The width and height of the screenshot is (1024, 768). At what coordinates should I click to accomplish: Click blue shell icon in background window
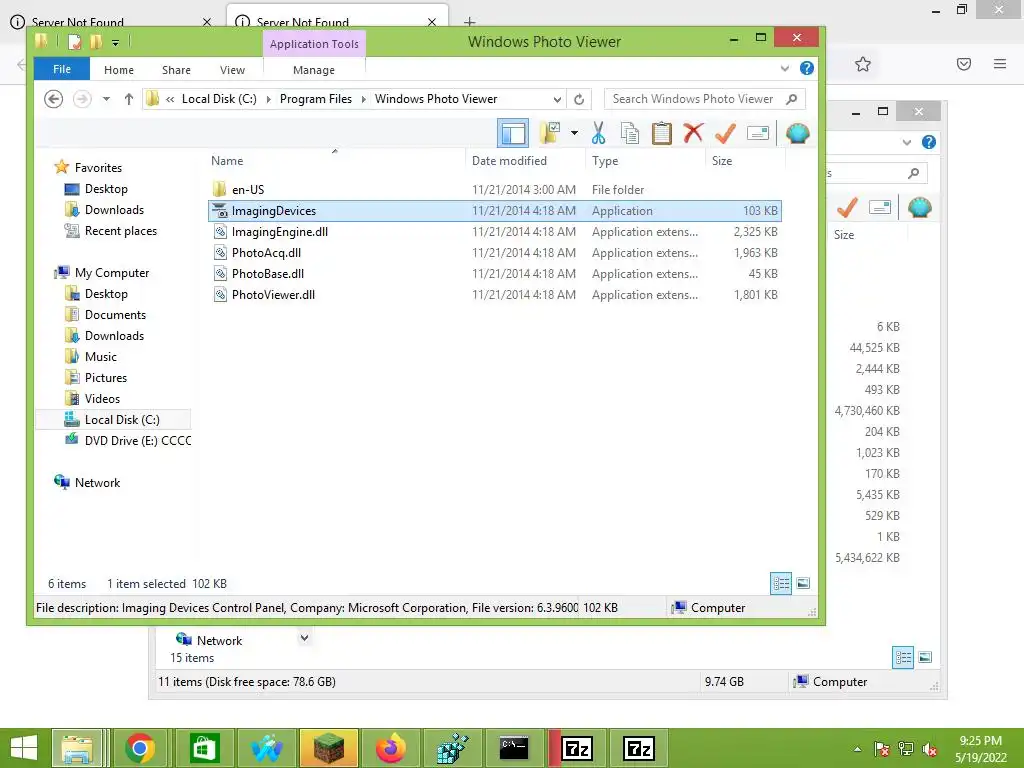coord(920,208)
